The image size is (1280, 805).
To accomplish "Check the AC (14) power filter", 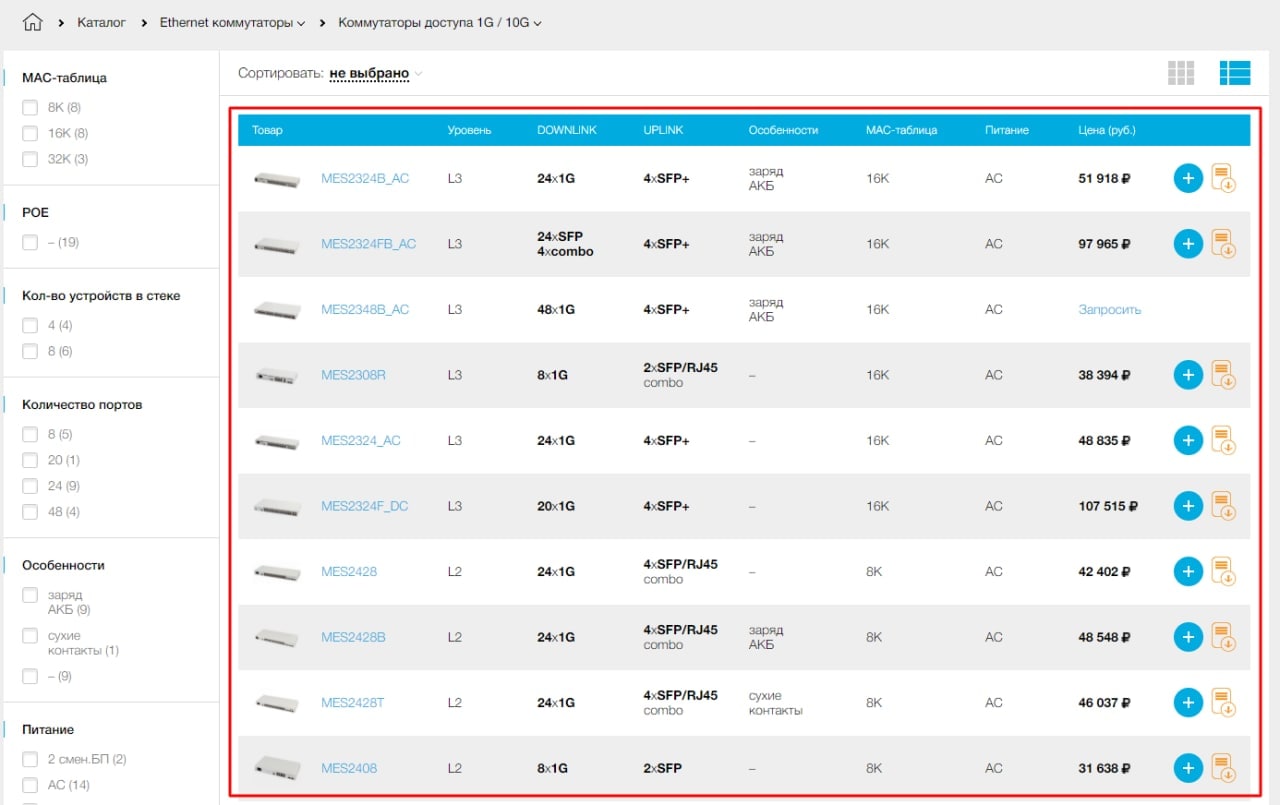I will pyautogui.click(x=30, y=785).
